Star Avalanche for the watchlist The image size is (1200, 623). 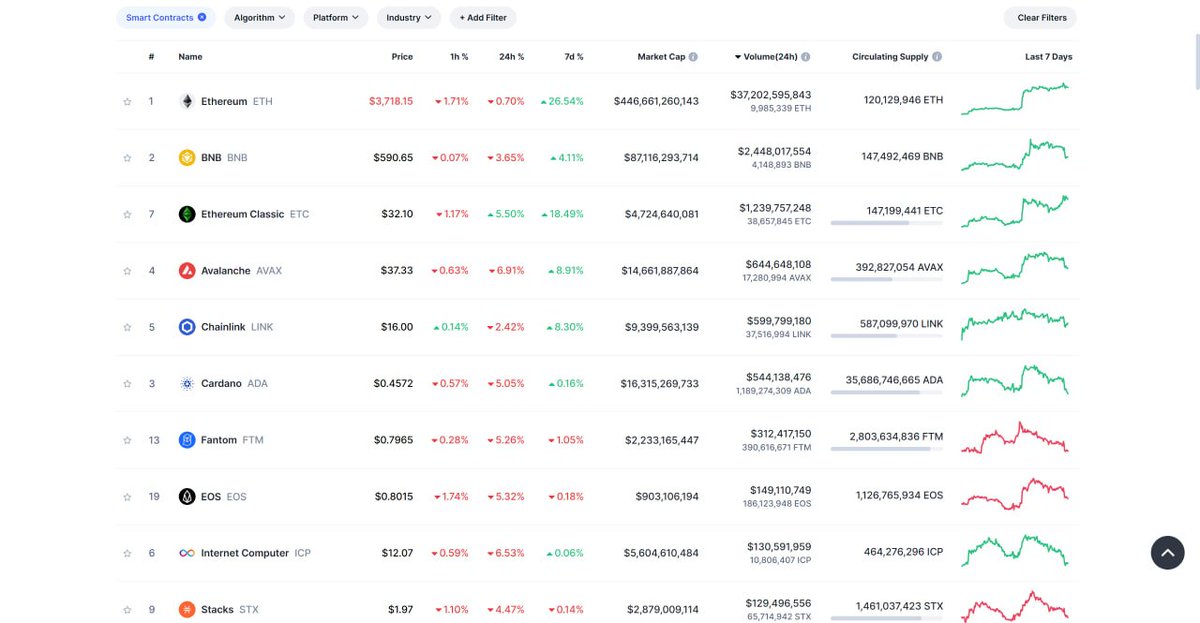(x=127, y=271)
